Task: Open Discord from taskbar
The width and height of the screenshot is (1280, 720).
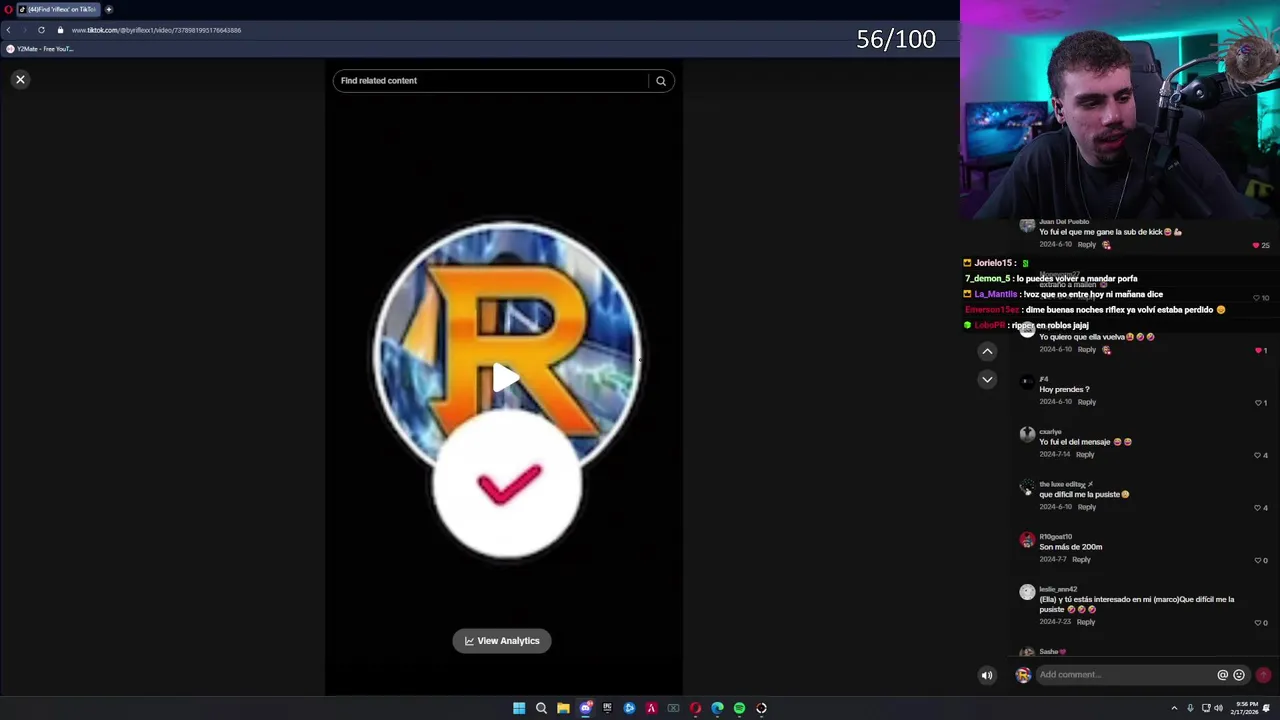Action: tap(585, 708)
